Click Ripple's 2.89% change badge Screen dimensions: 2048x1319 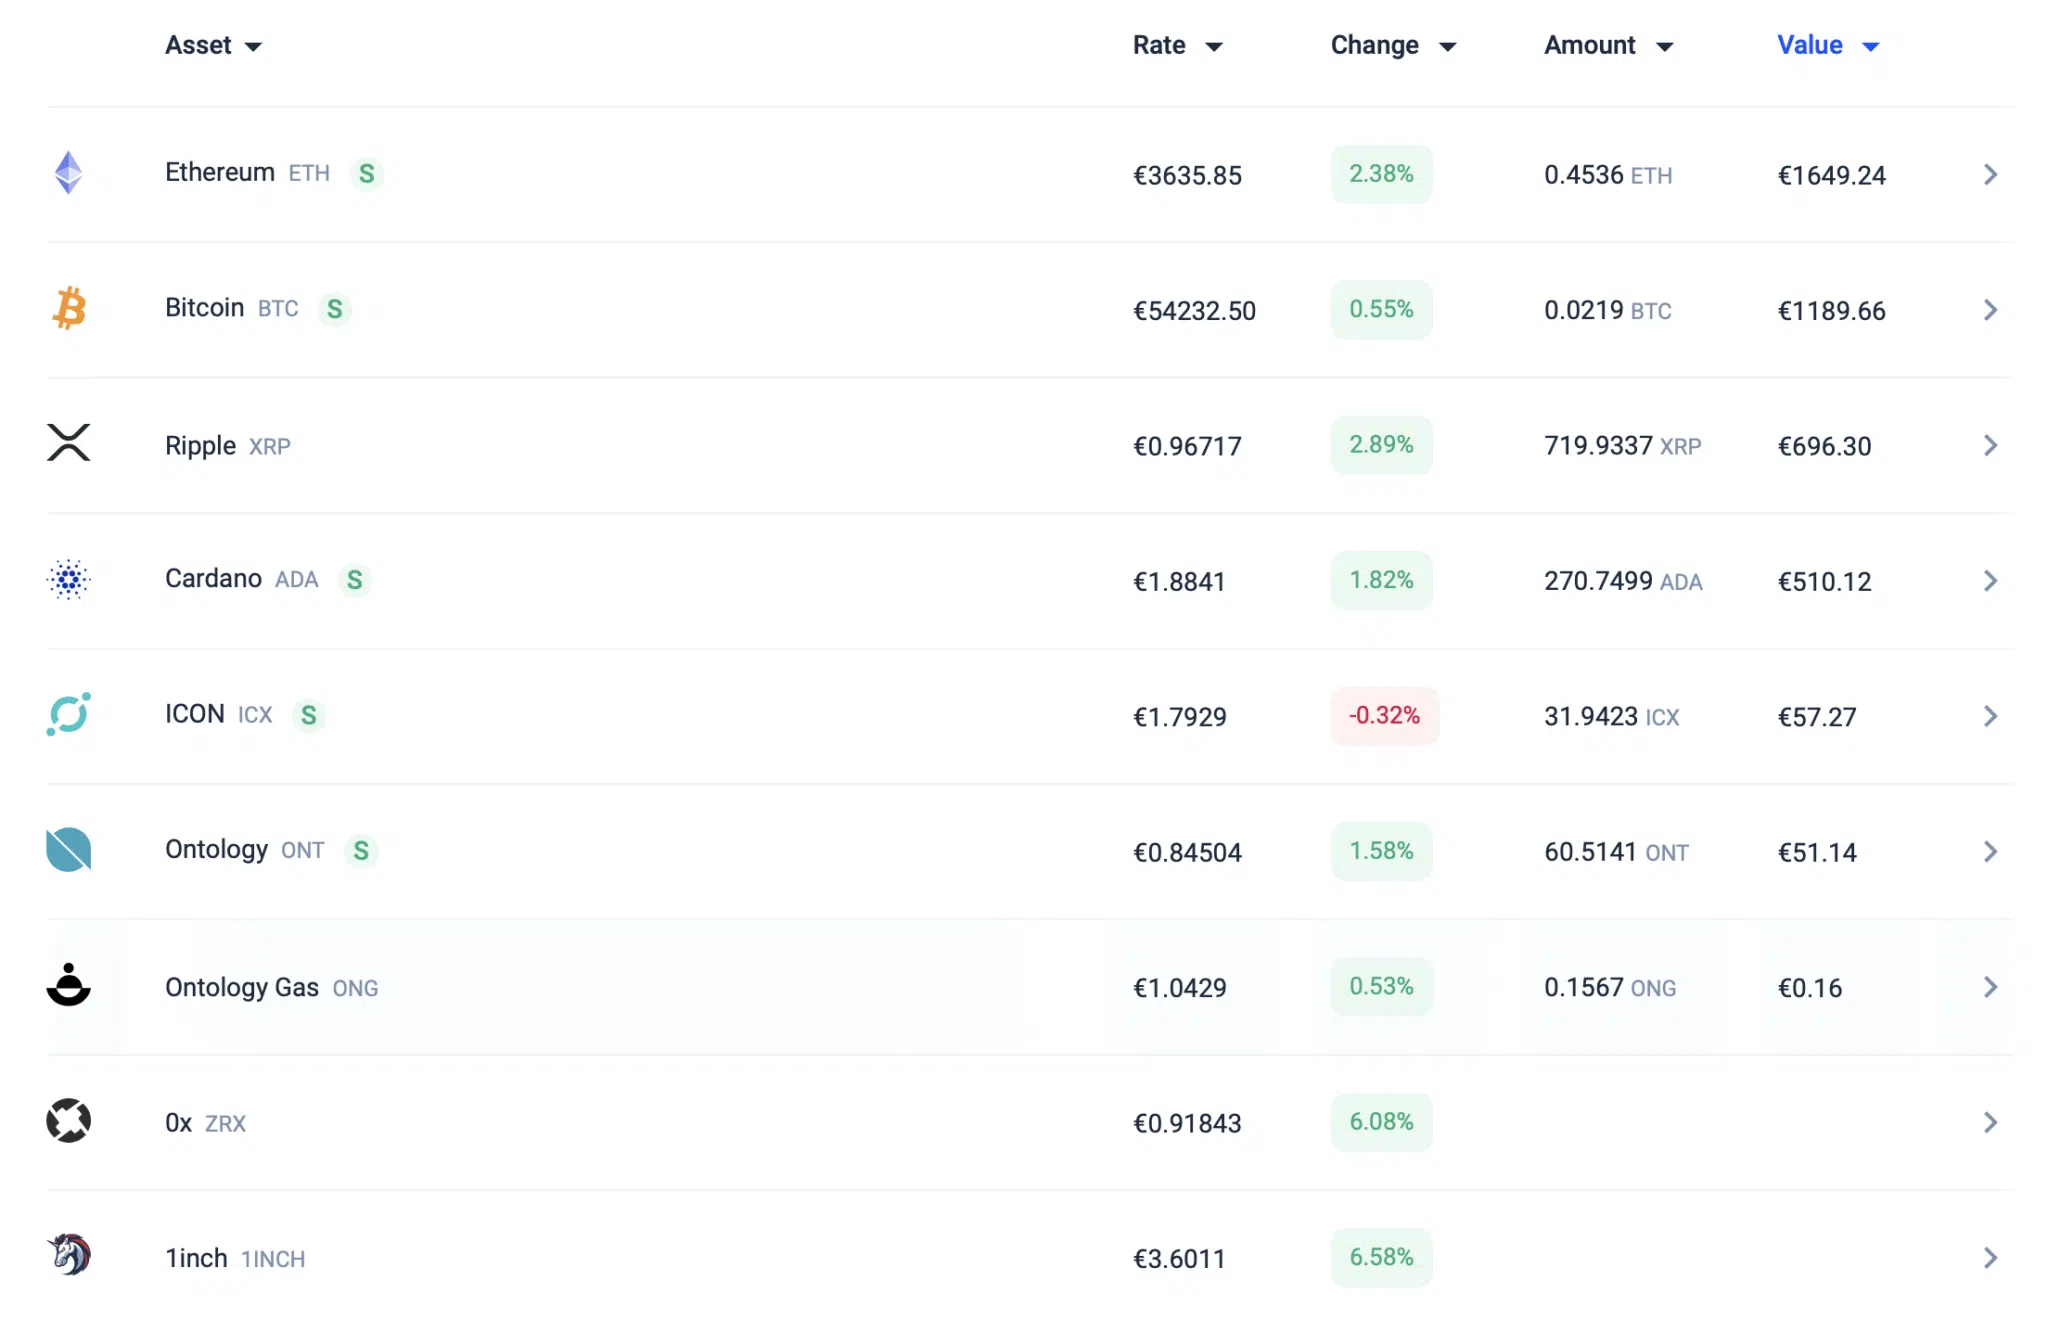point(1381,445)
